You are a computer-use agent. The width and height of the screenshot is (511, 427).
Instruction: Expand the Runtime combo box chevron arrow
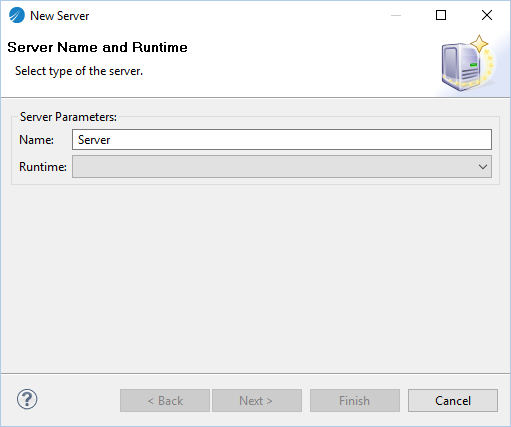click(483, 167)
